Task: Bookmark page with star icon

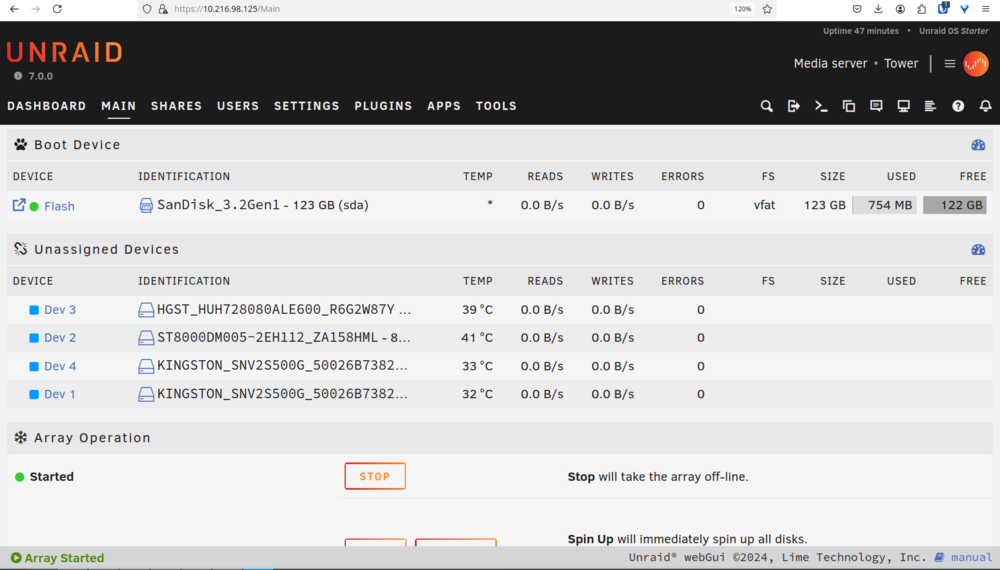Action: coord(767,9)
